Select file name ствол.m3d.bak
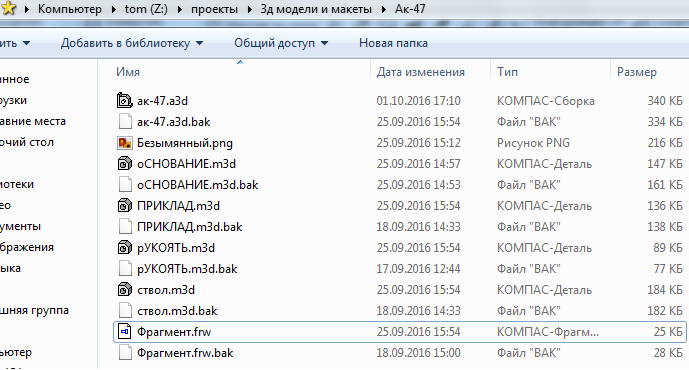The width and height of the screenshot is (689, 370). (x=177, y=311)
